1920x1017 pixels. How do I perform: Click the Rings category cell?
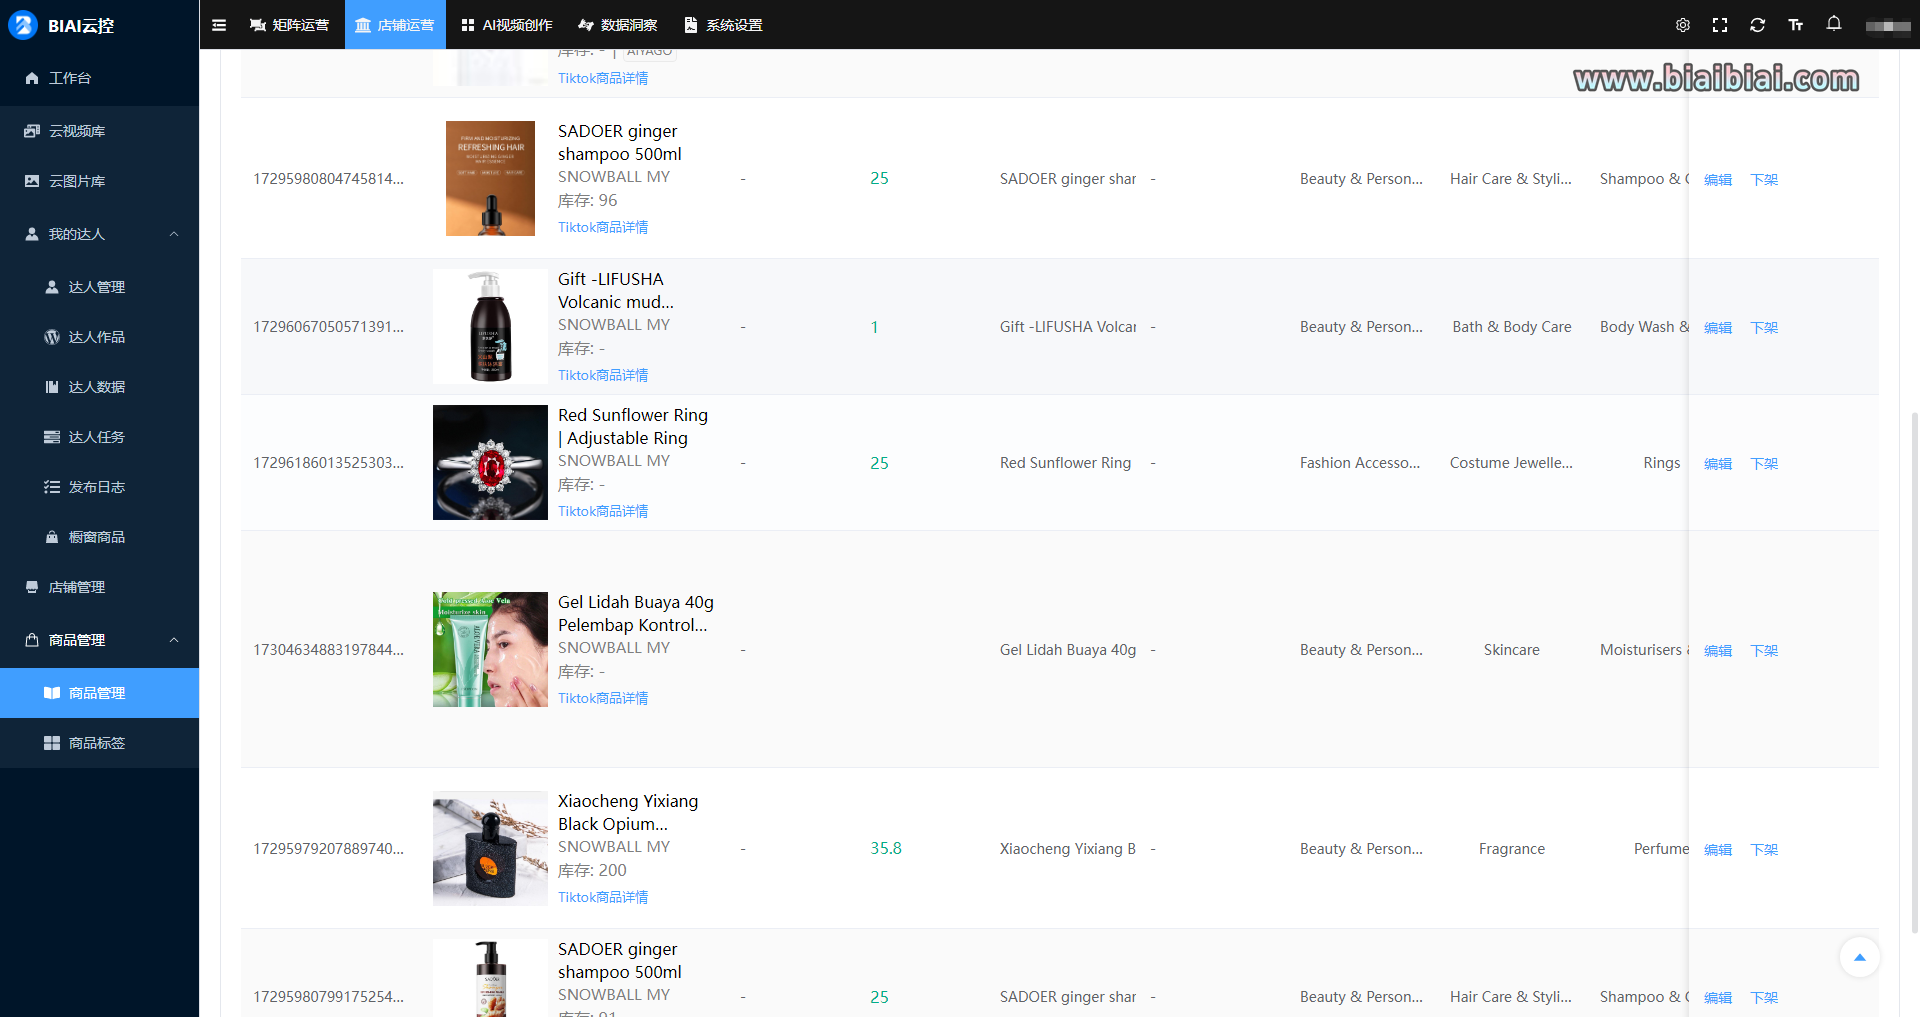1662,463
